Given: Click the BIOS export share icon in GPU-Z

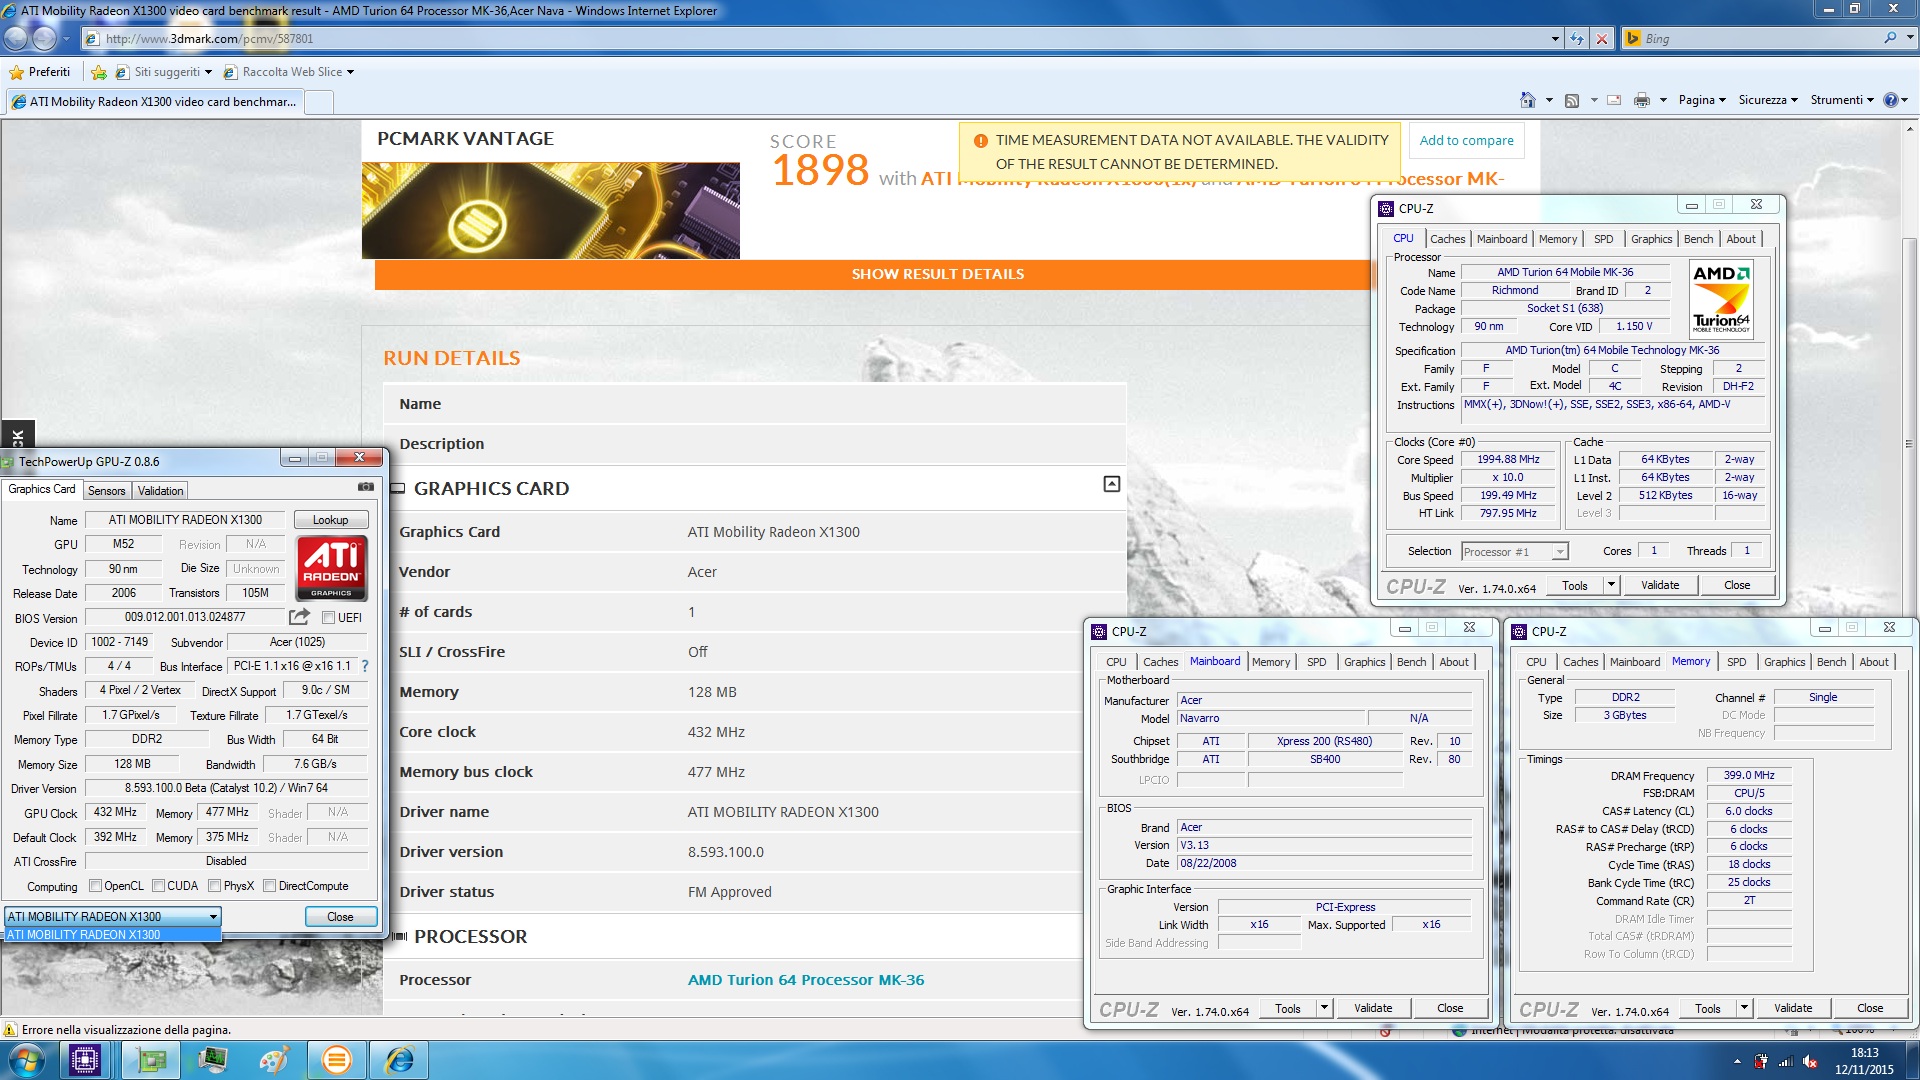Looking at the screenshot, I should pos(299,617).
